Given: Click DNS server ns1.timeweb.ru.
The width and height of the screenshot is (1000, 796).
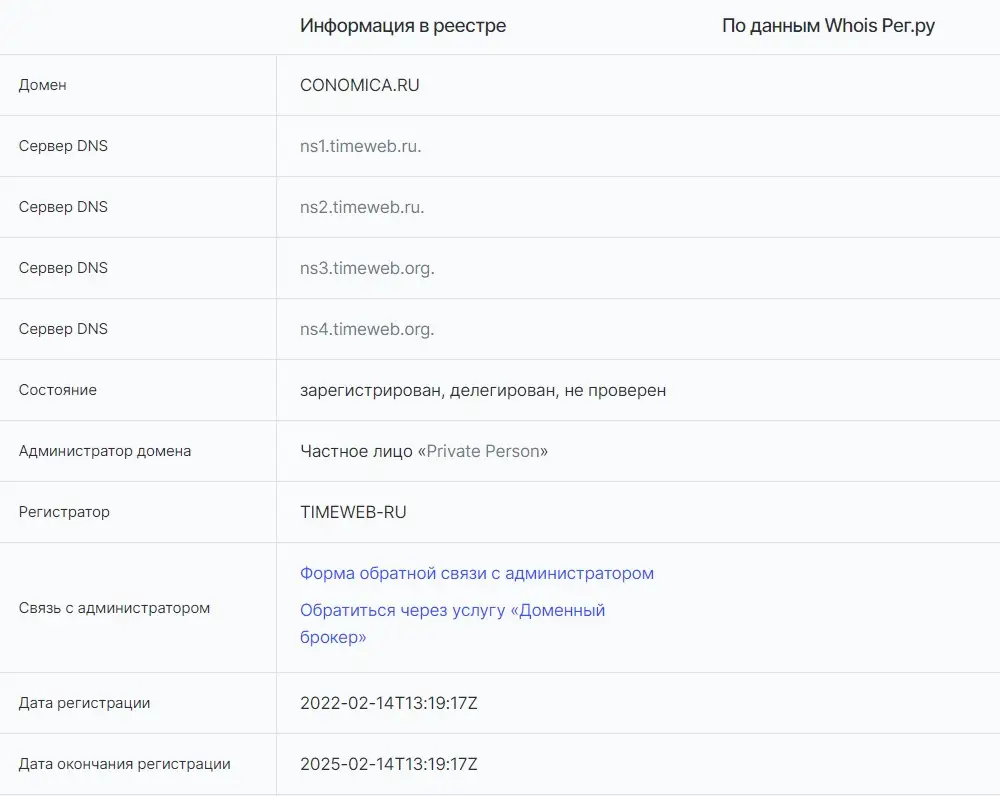Looking at the screenshot, I should [360, 146].
